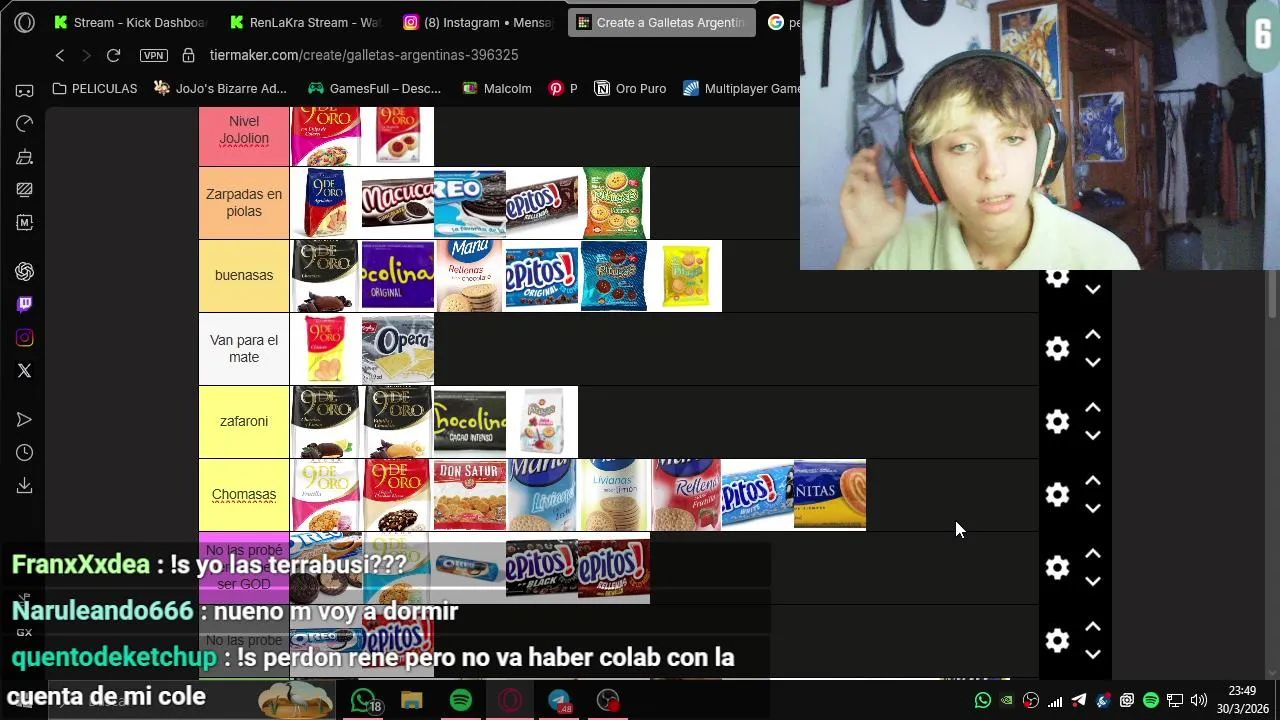Open the Pinterest P bookmark

(x=563, y=88)
